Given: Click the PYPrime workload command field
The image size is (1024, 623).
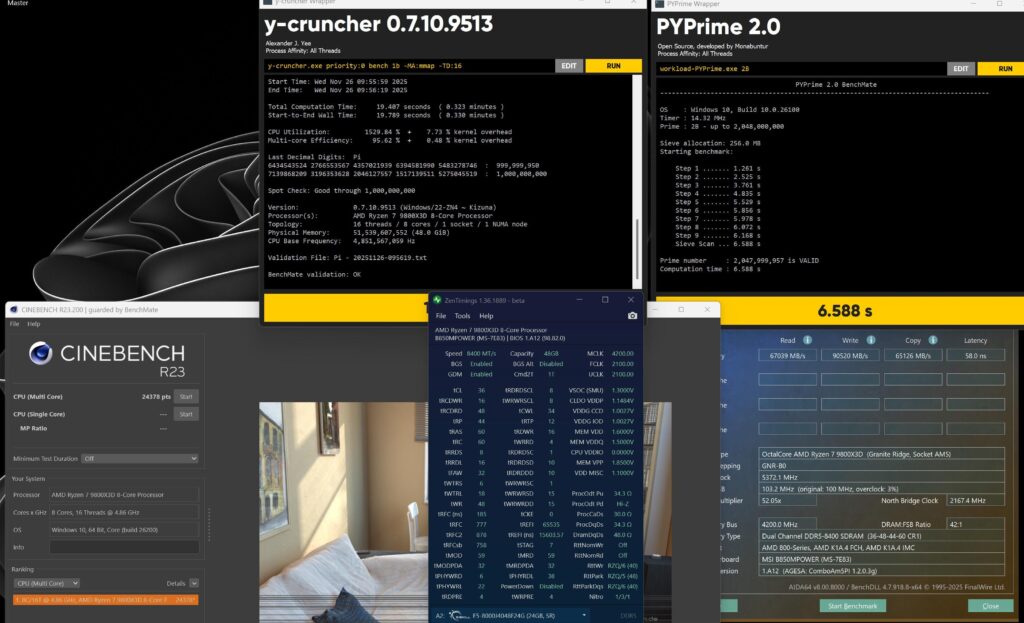Looking at the screenshot, I should pos(801,69).
